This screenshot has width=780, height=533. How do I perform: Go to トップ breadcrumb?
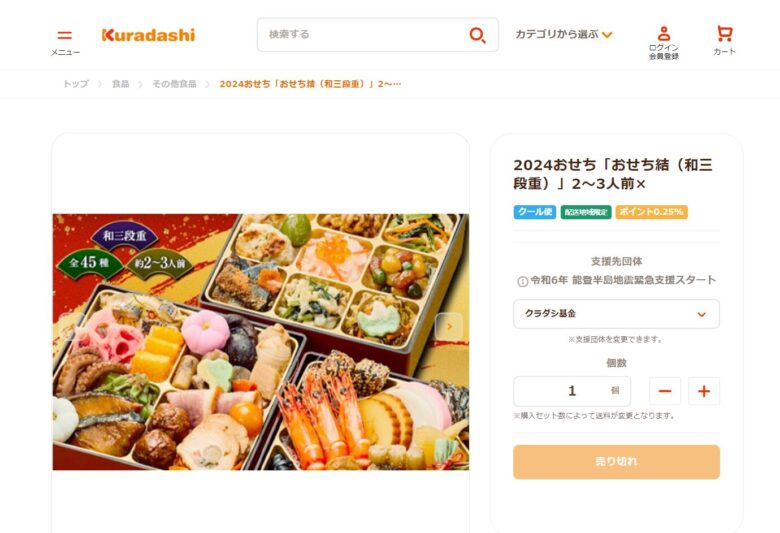[76, 84]
